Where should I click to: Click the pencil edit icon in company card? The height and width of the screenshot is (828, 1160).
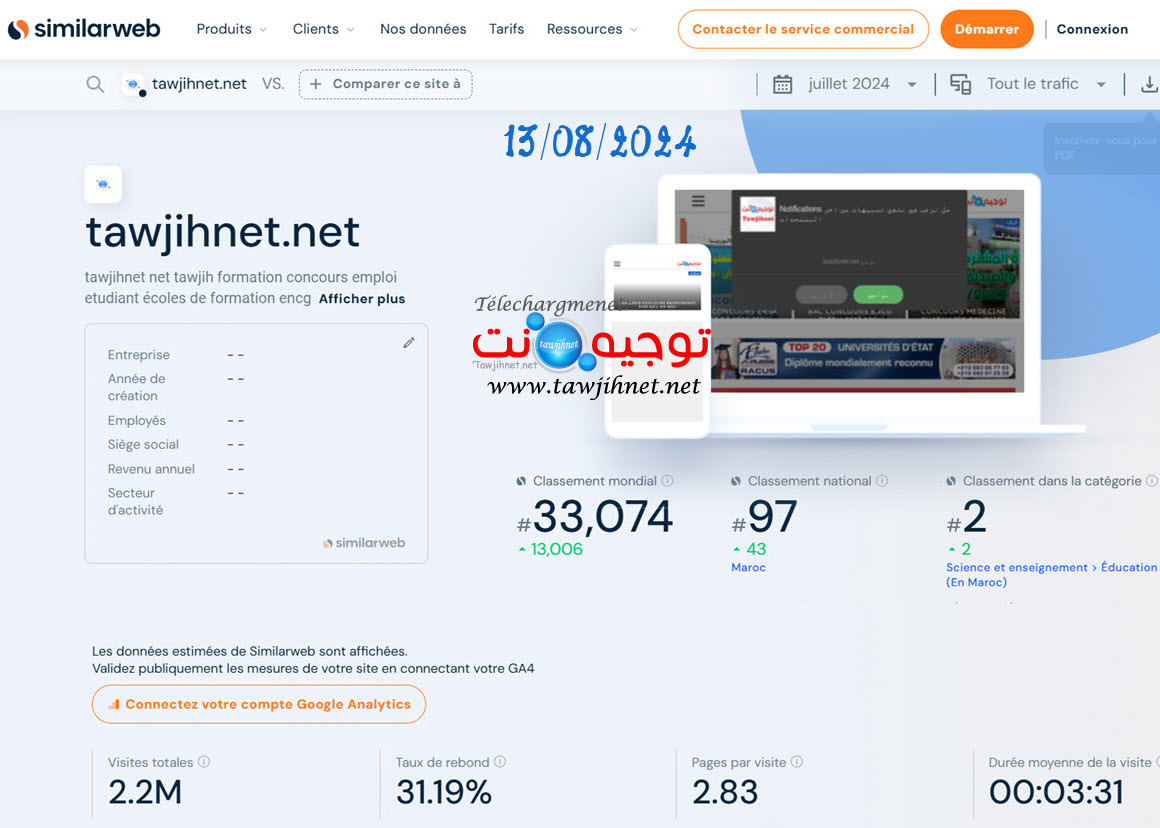[408, 343]
